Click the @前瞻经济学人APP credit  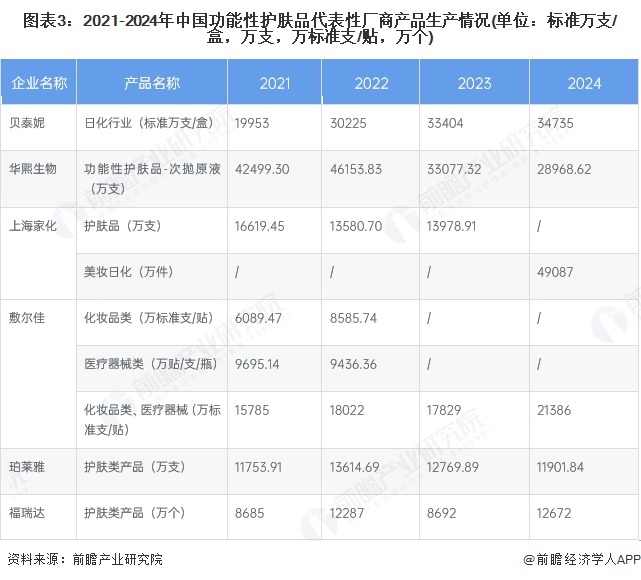582,559
